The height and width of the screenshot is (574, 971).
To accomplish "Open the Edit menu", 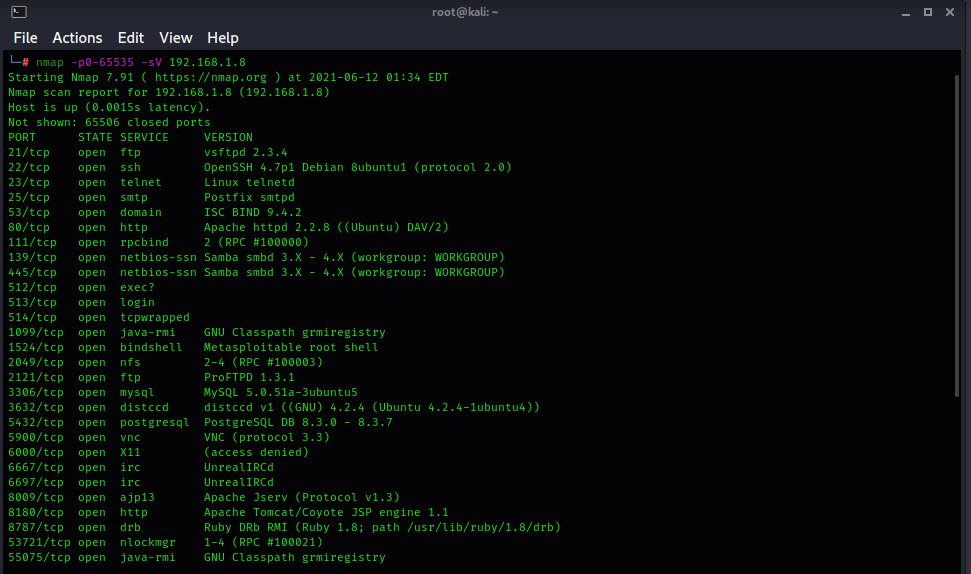I will pos(131,38).
